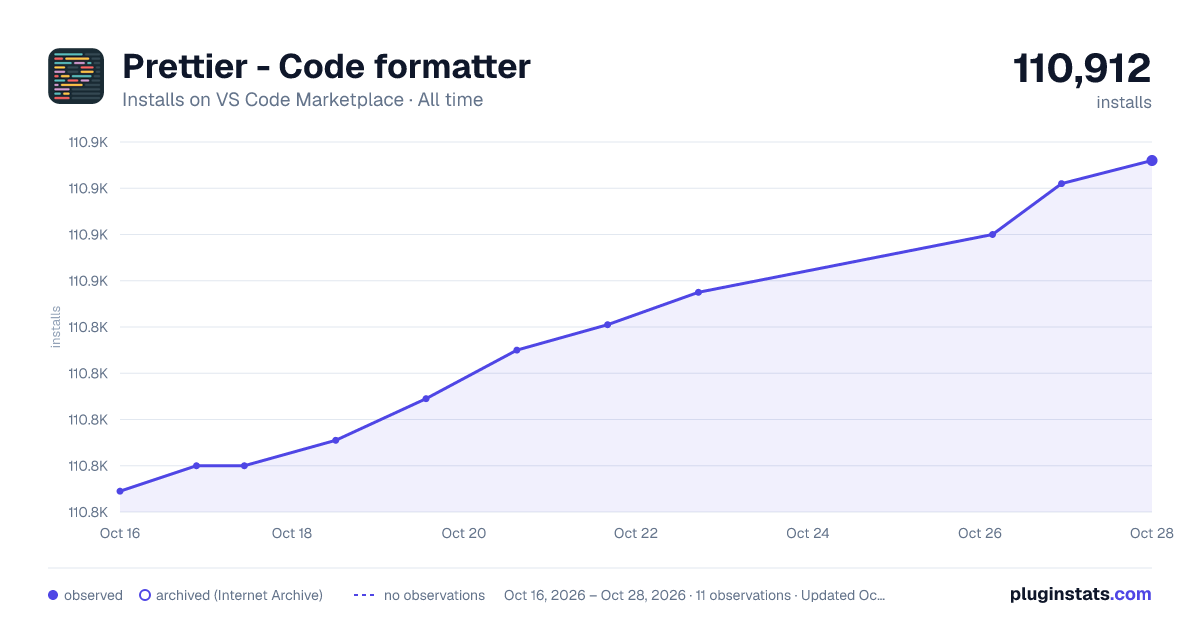Viewport: 1200px width, 630px height.
Task: Click the 'Oct 16' x-axis label
Action: [x=120, y=533]
